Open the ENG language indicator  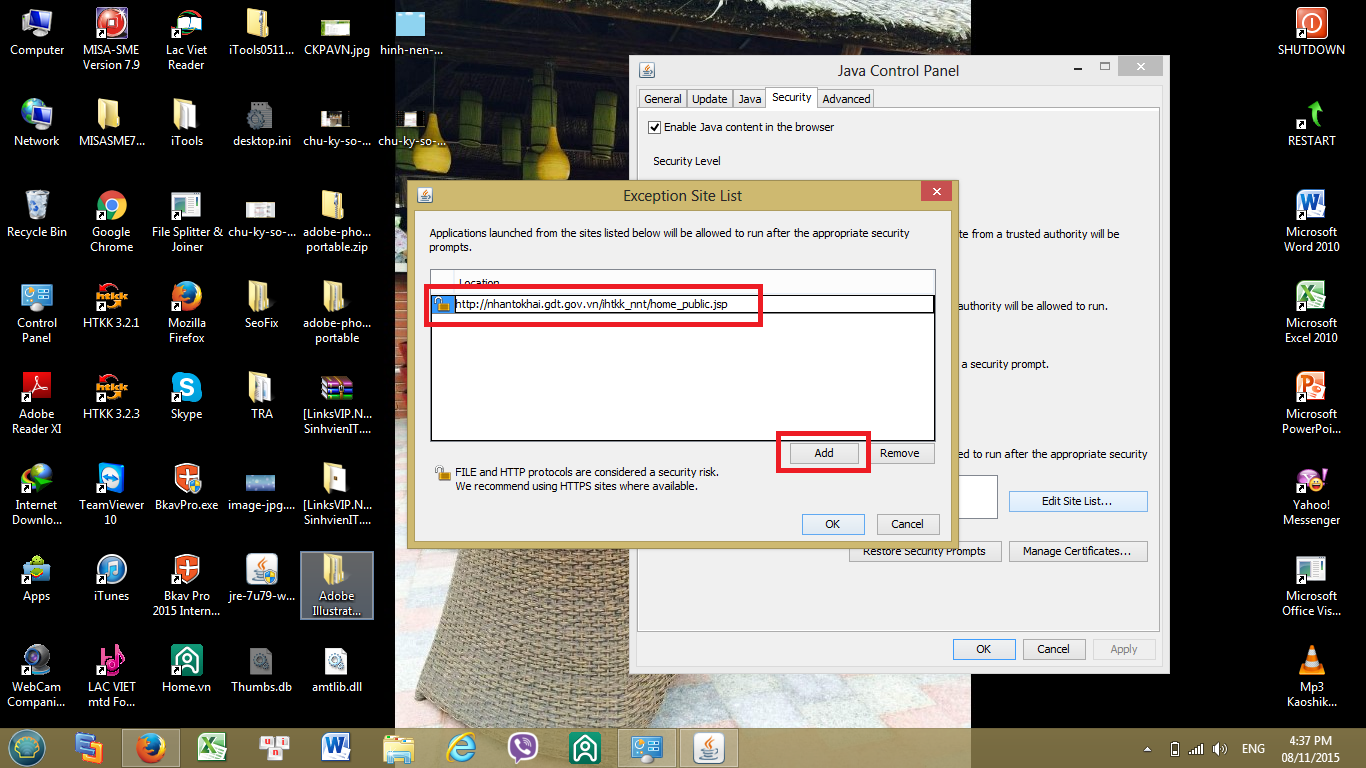click(x=1253, y=748)
